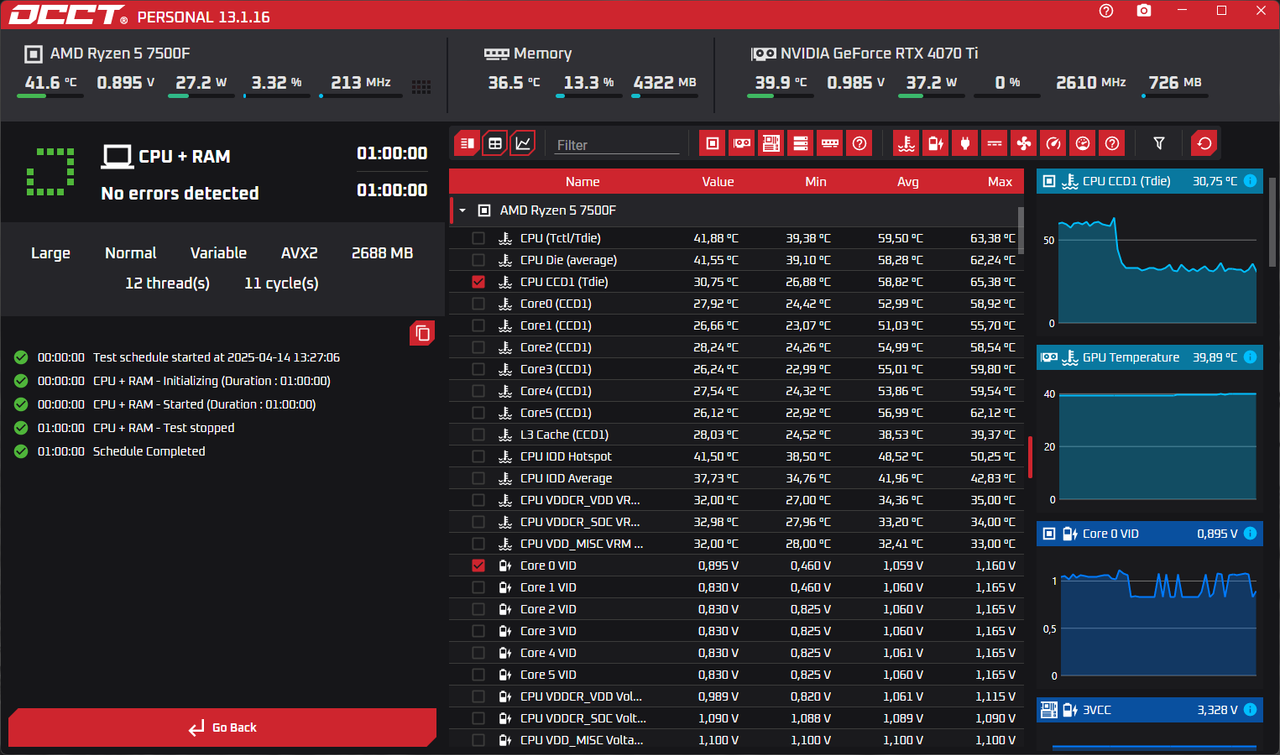Click the sensor table vertical scrollbar

pos(1020,230)
